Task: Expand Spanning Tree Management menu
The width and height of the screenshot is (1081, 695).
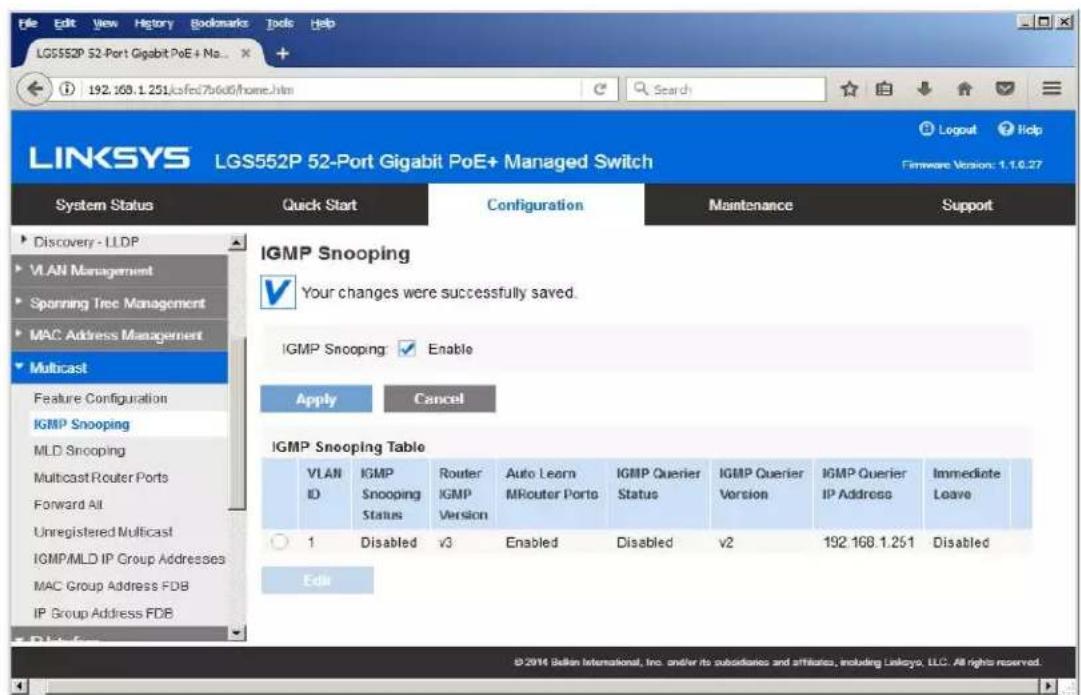Action: (119, 303)
